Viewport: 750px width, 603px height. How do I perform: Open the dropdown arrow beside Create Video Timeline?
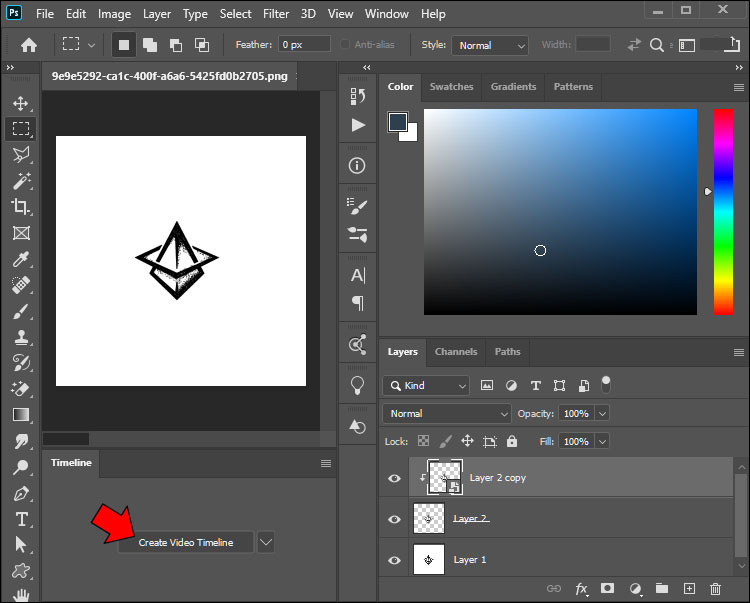265,542
